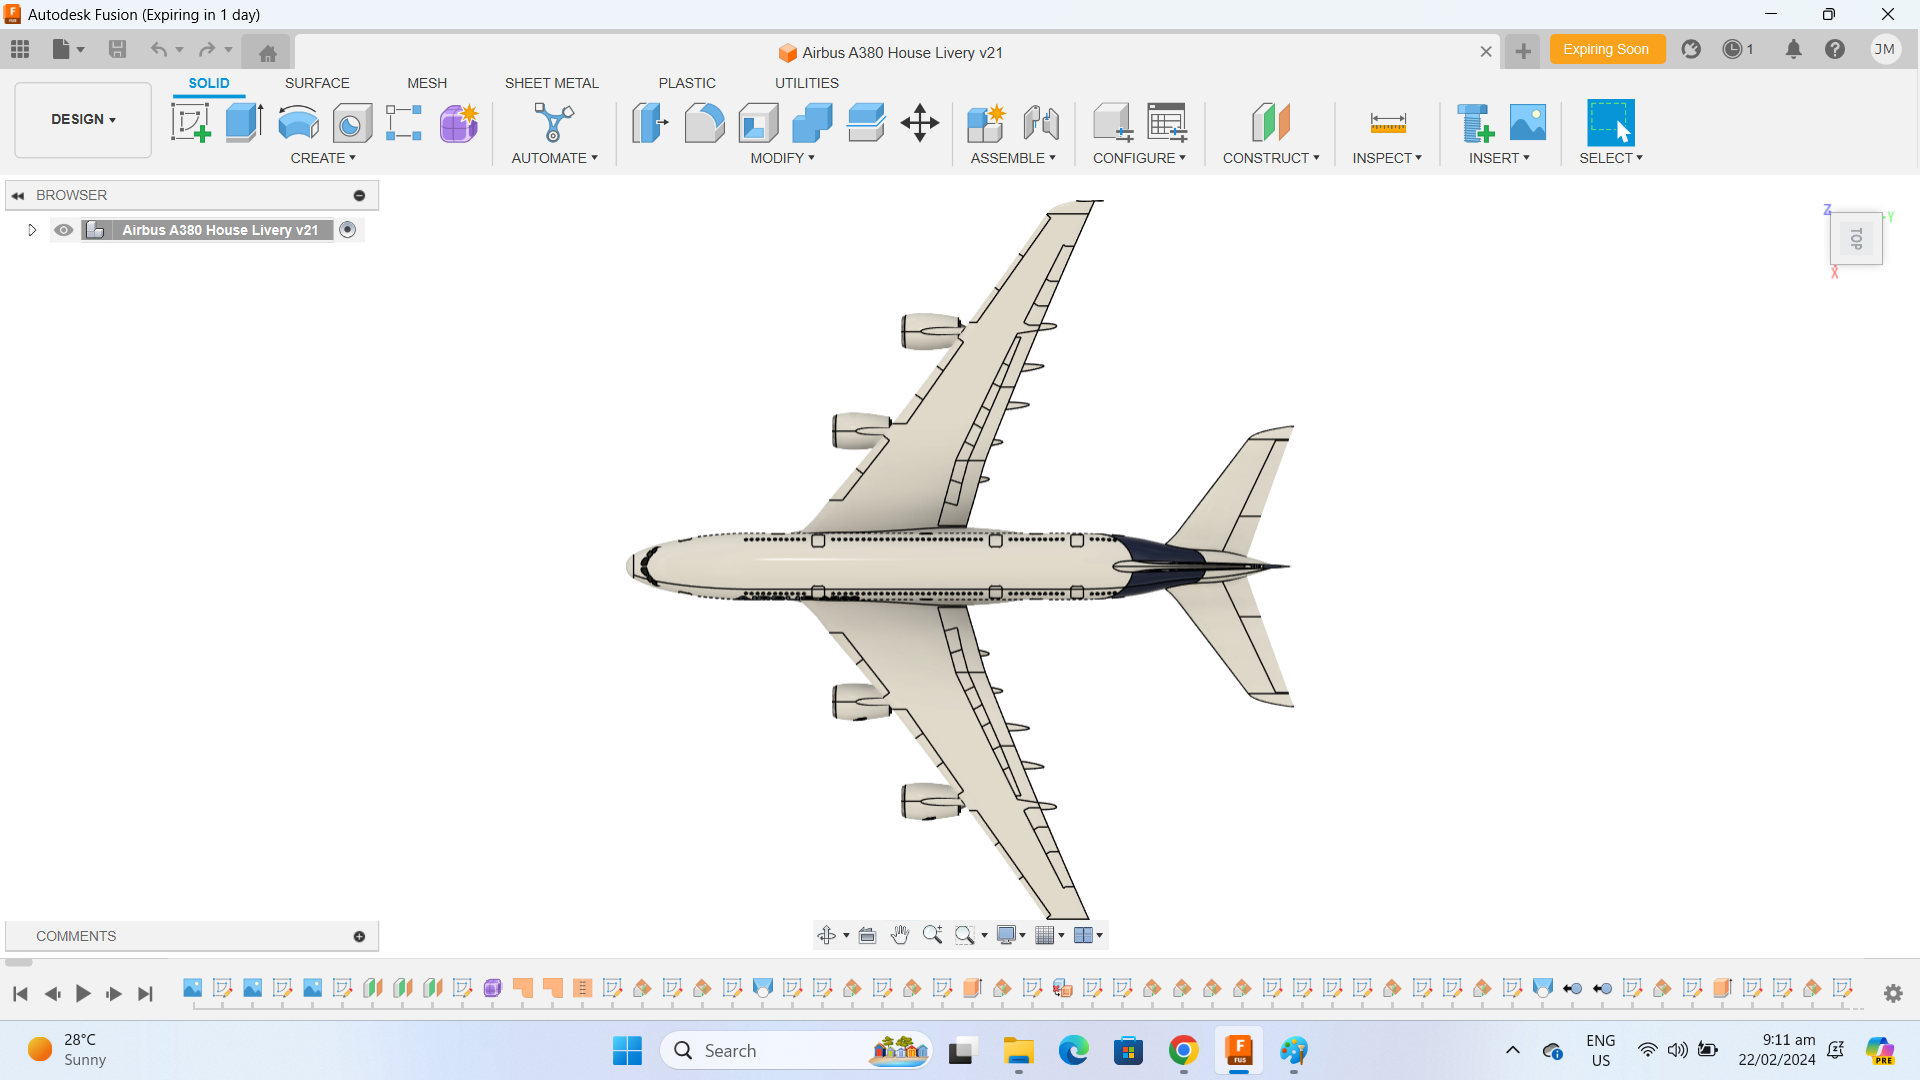The height and width of the screenshot is (1080, 1920).
Task: Select the Press Pull tool
Action: click(x=650, y=122)
